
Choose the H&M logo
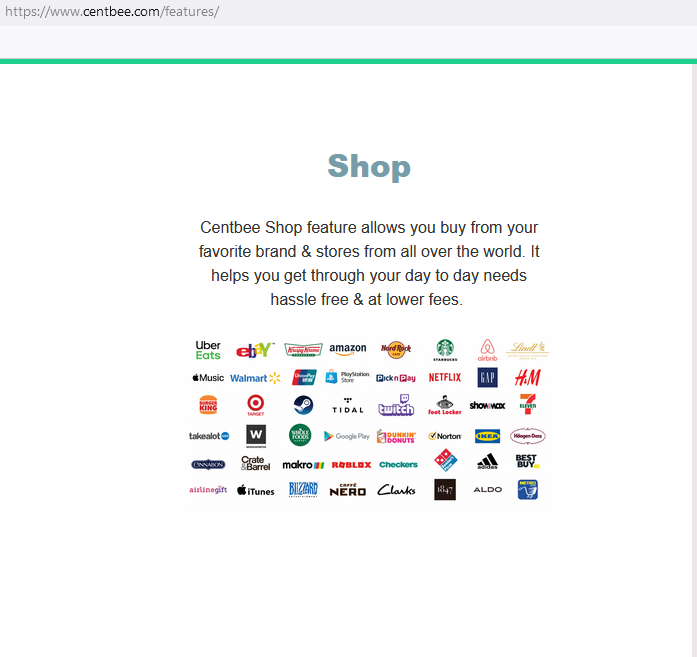[528, 377]
